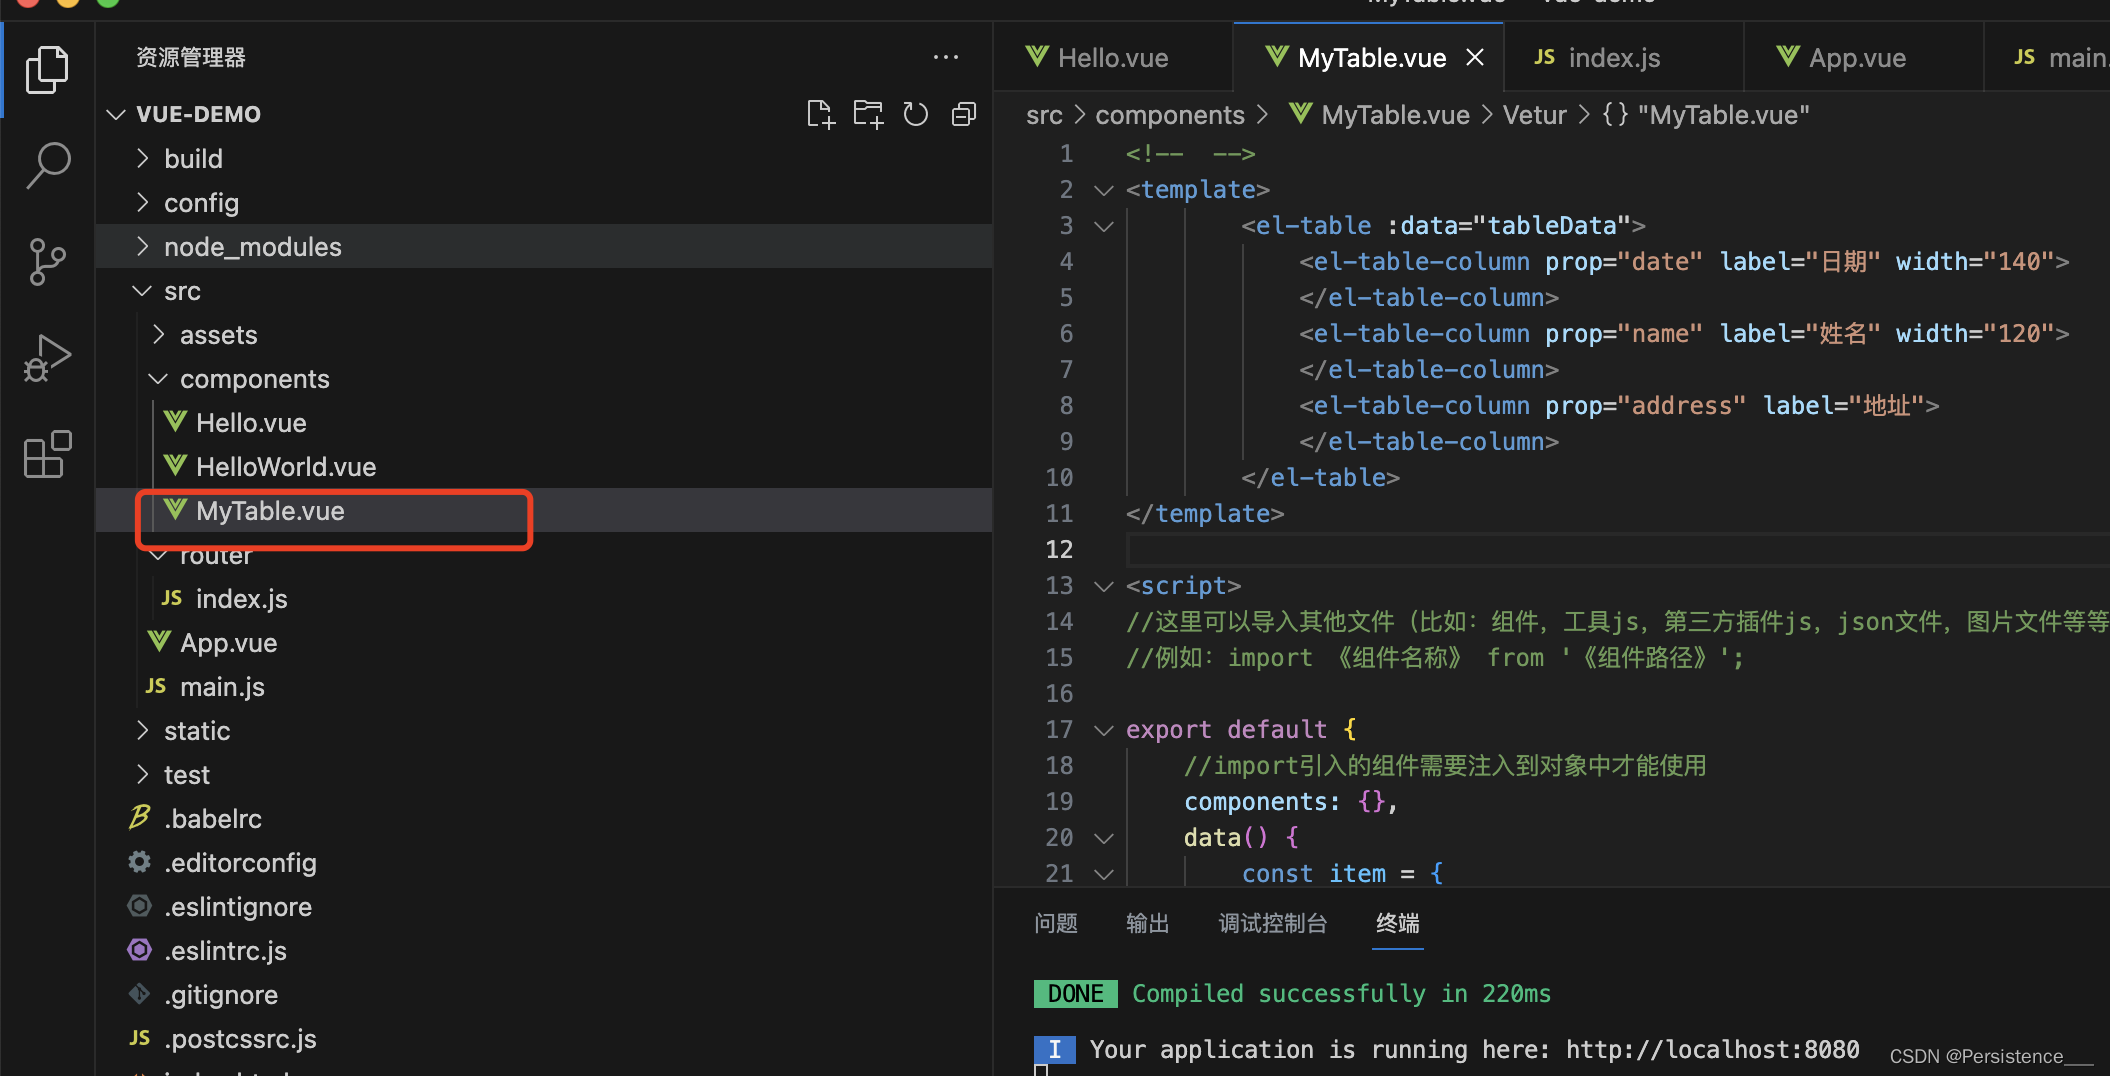Open the 终端 panel tab

tap(1397, 923)
